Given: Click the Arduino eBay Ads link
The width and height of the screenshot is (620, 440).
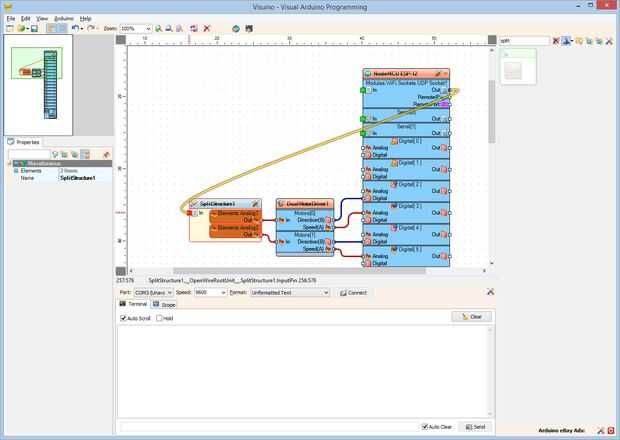Looking at the screenshot, I should (x=563, y=430).
